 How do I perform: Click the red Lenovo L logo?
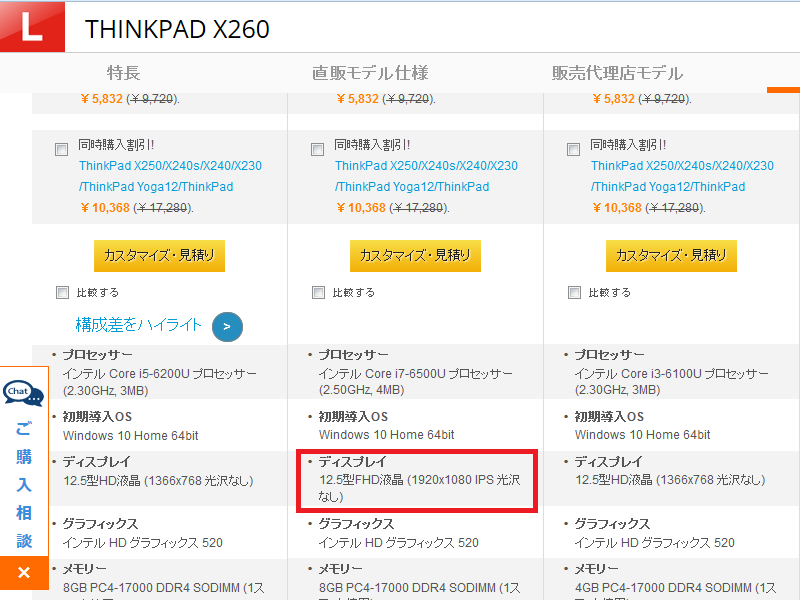tap(32, 26)
